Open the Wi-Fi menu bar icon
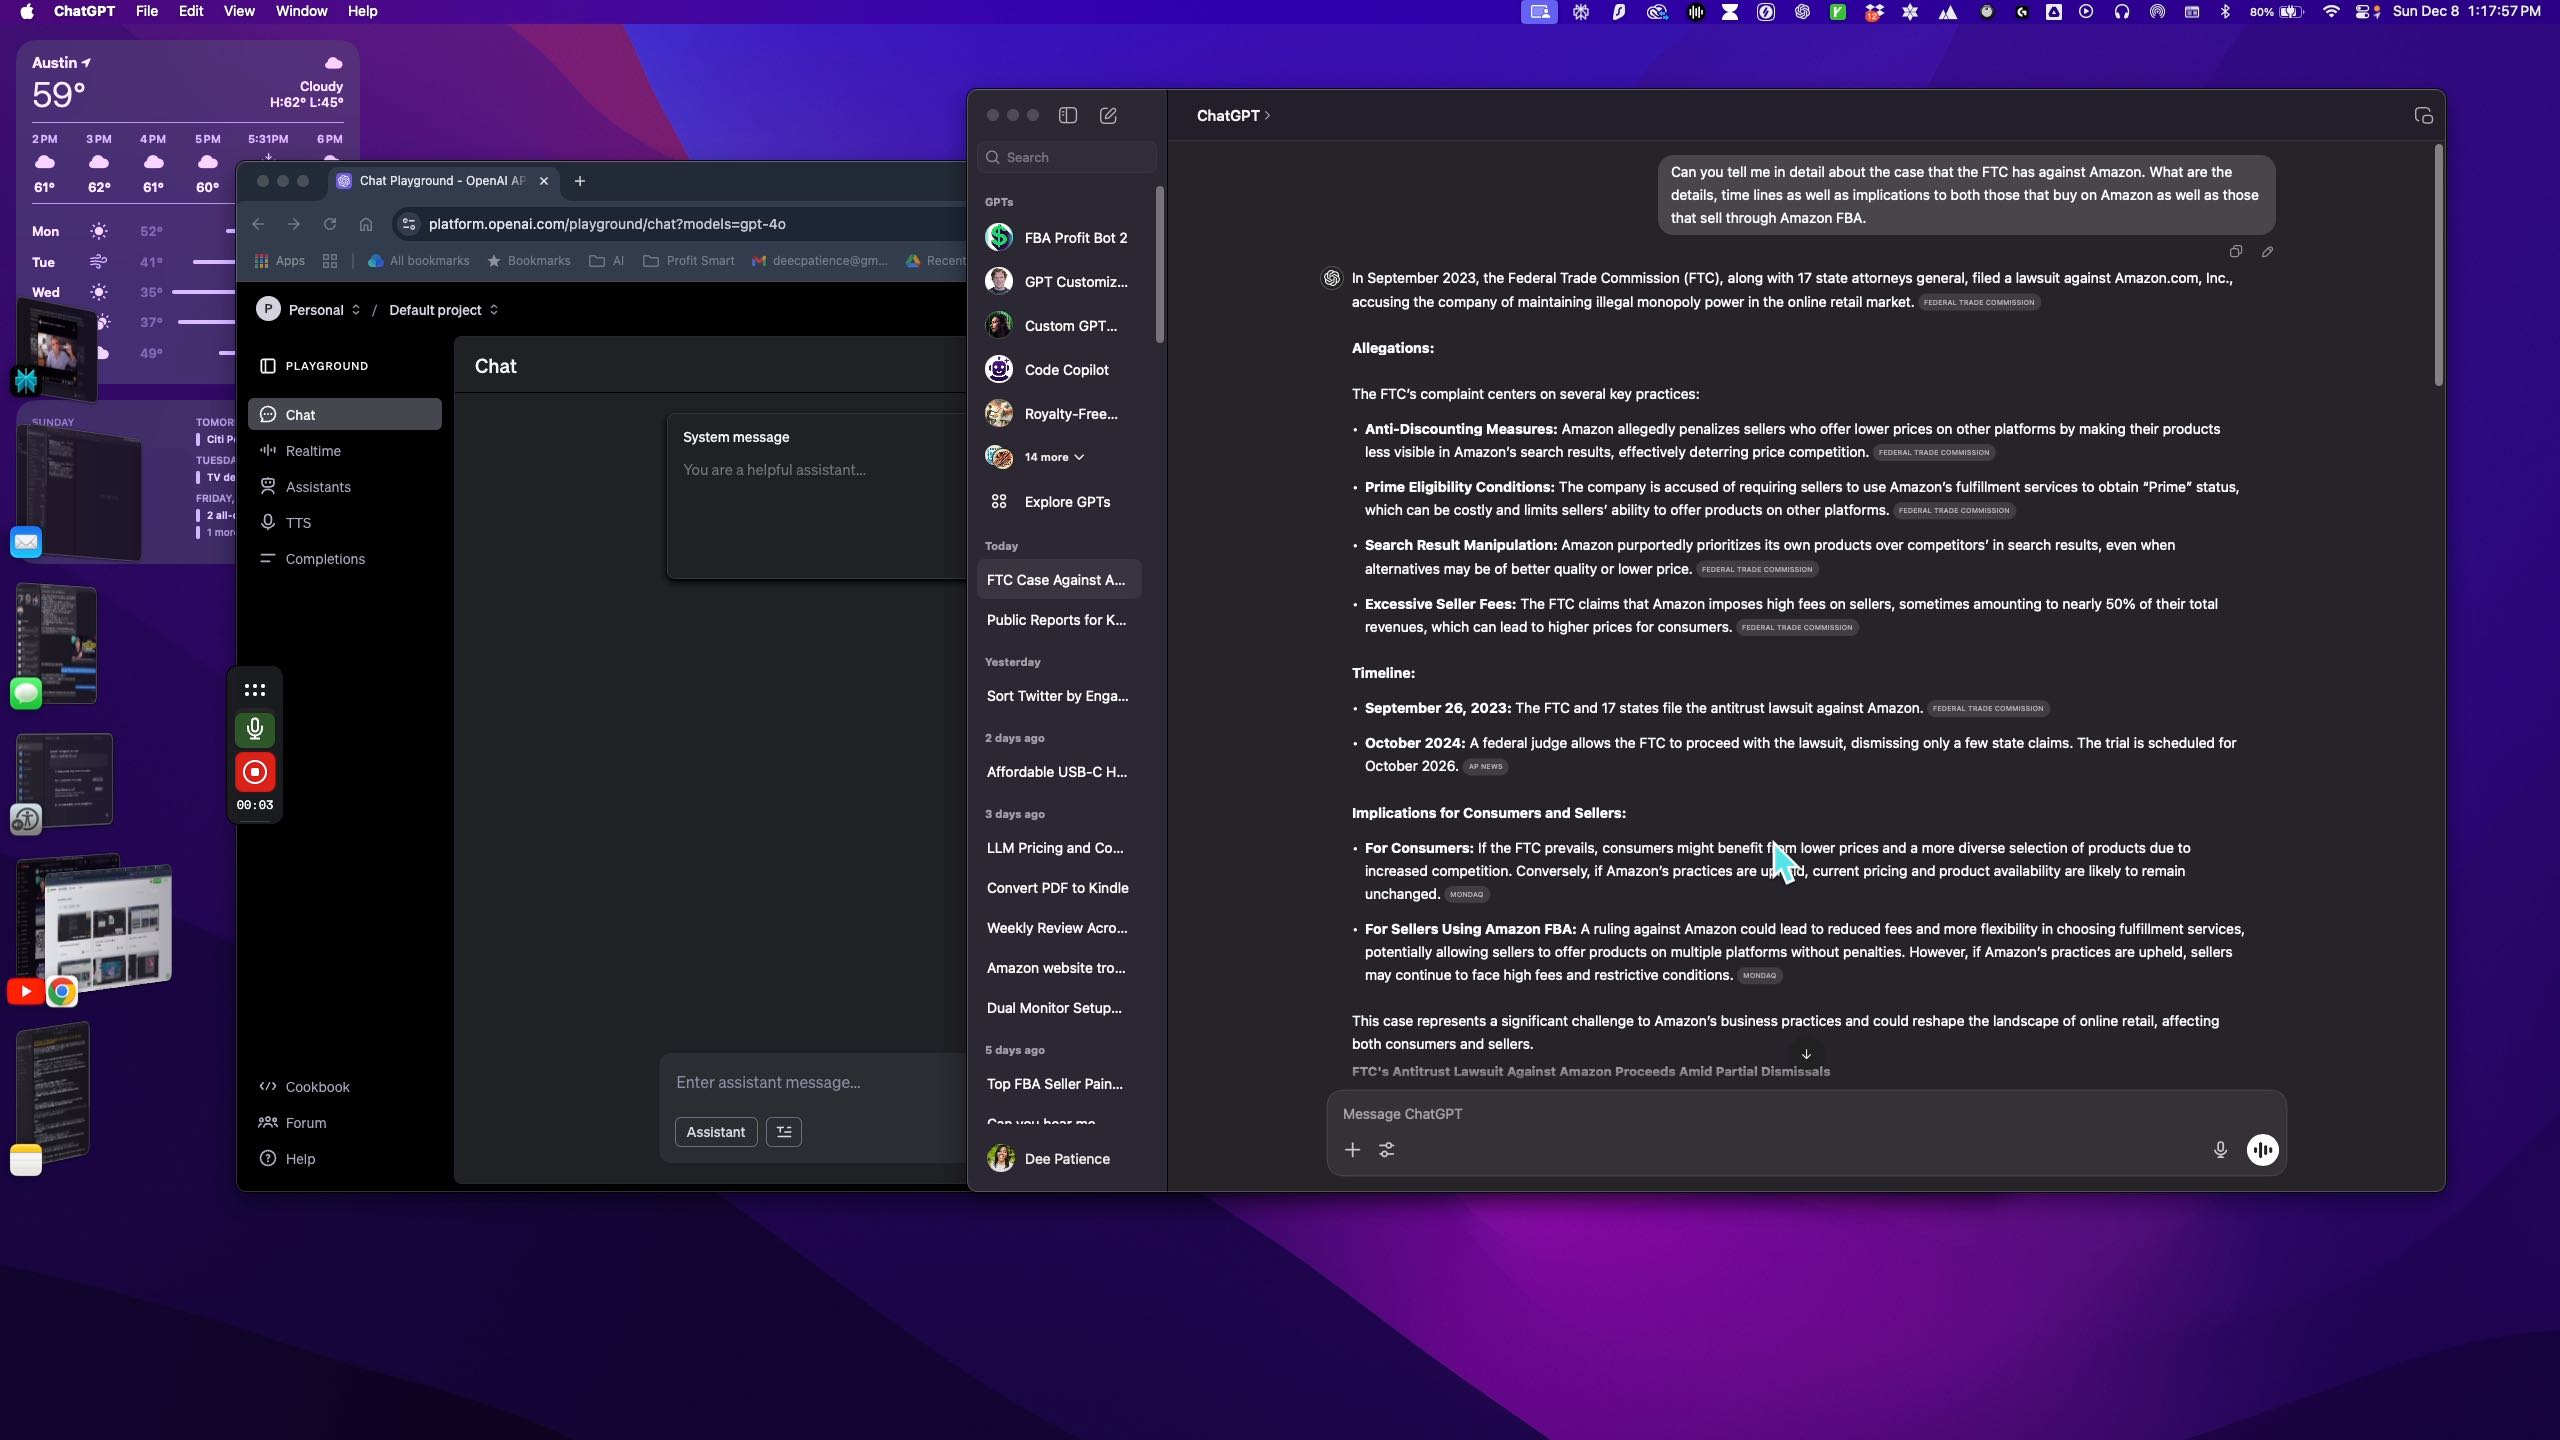Screen dimensions: 2560x1440 (x=2331, y=12)
